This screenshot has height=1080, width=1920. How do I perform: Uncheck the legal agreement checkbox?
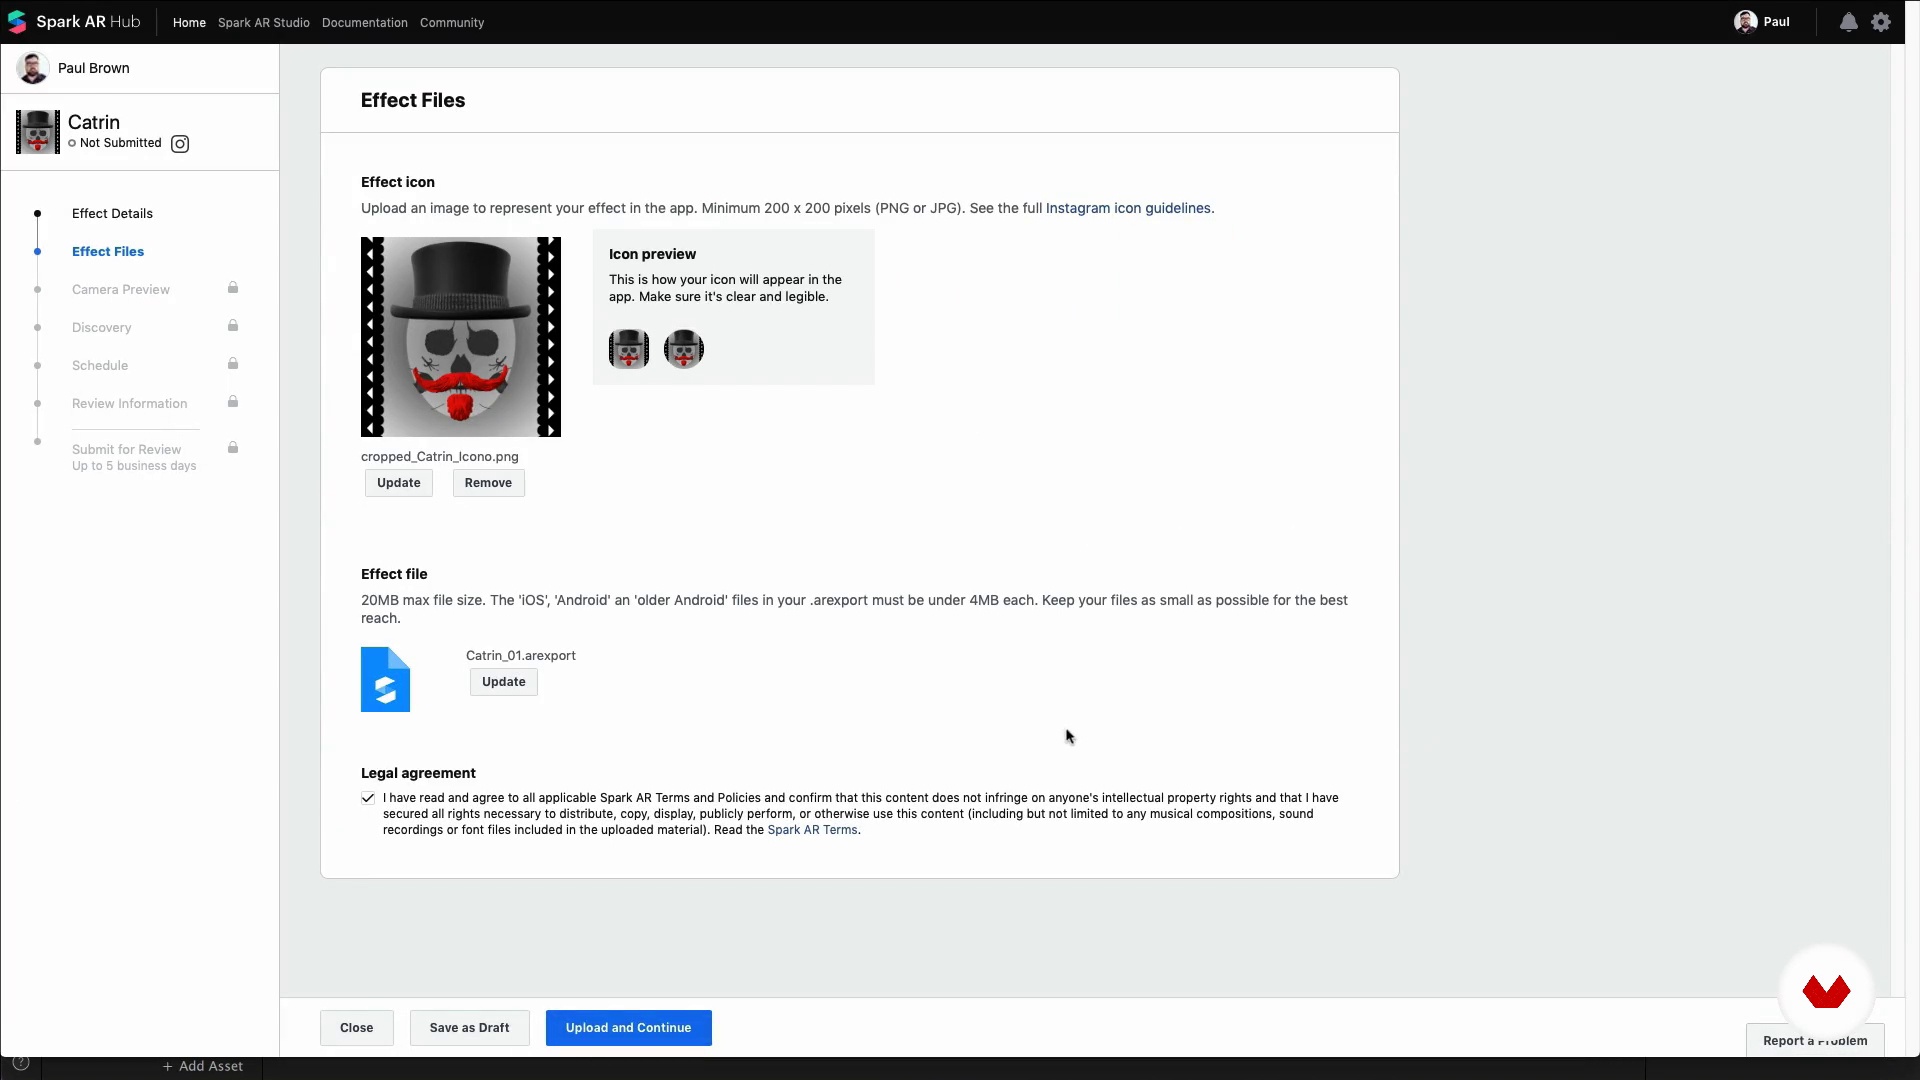[368, 798]
